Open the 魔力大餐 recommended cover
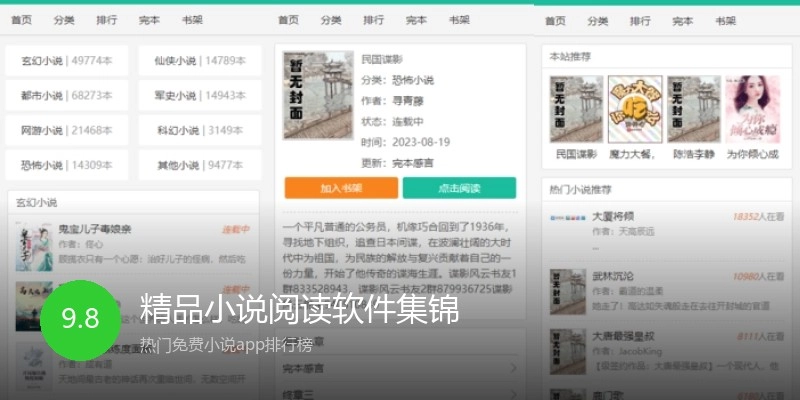Viewport: 800px width, 400px height. (635, 109)
